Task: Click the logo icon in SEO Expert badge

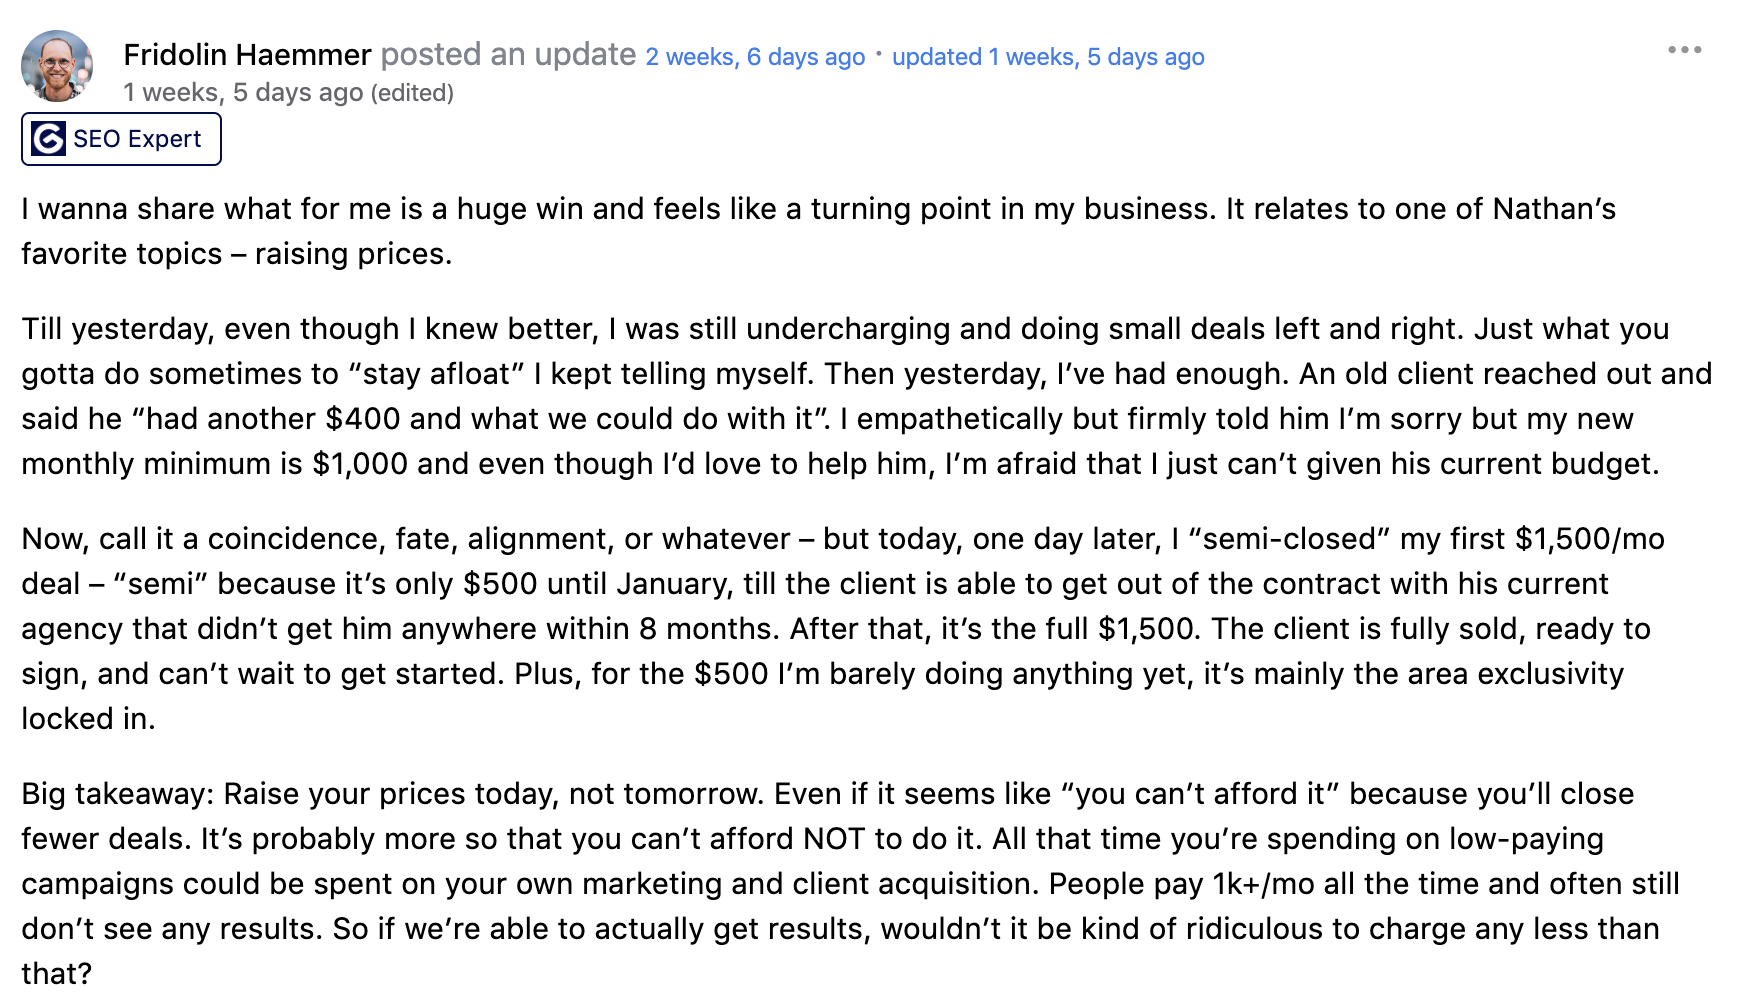Action: (x=48, y=139)
